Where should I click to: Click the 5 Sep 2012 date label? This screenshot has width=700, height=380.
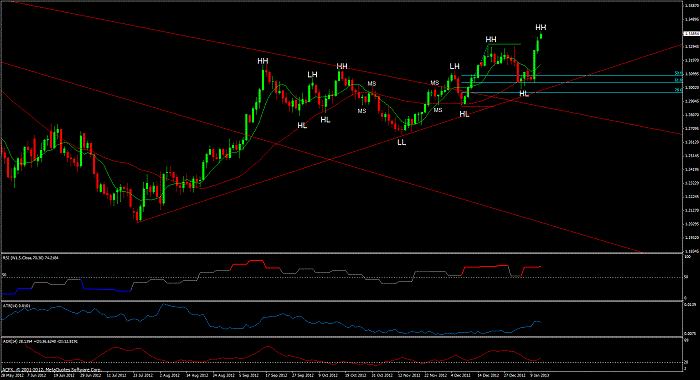(x=249, y=376)
